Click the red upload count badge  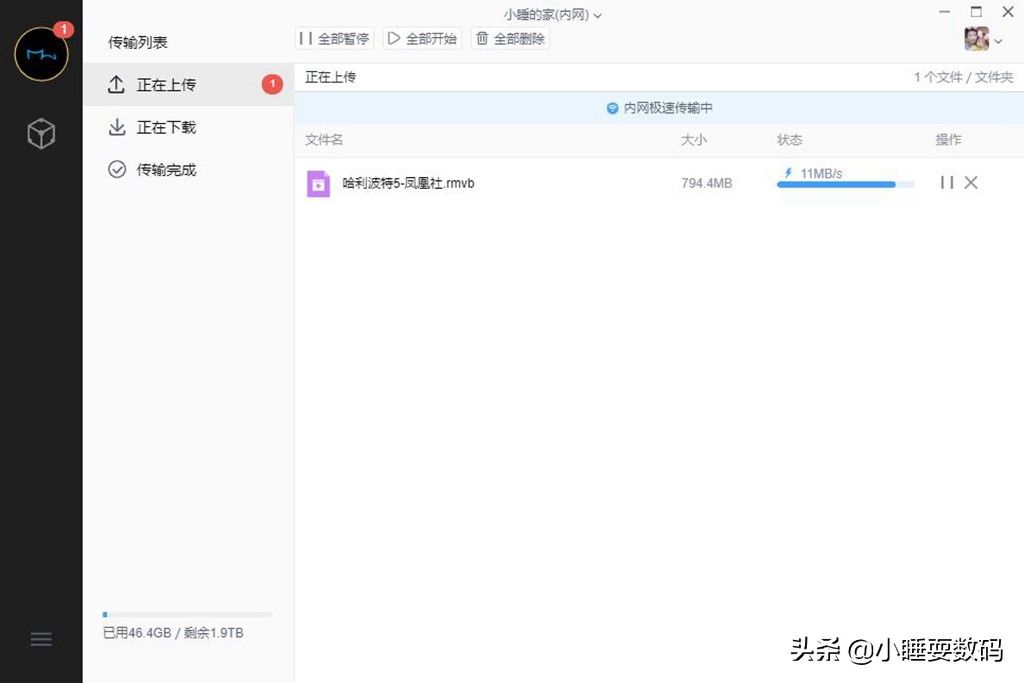click(272, 85)
